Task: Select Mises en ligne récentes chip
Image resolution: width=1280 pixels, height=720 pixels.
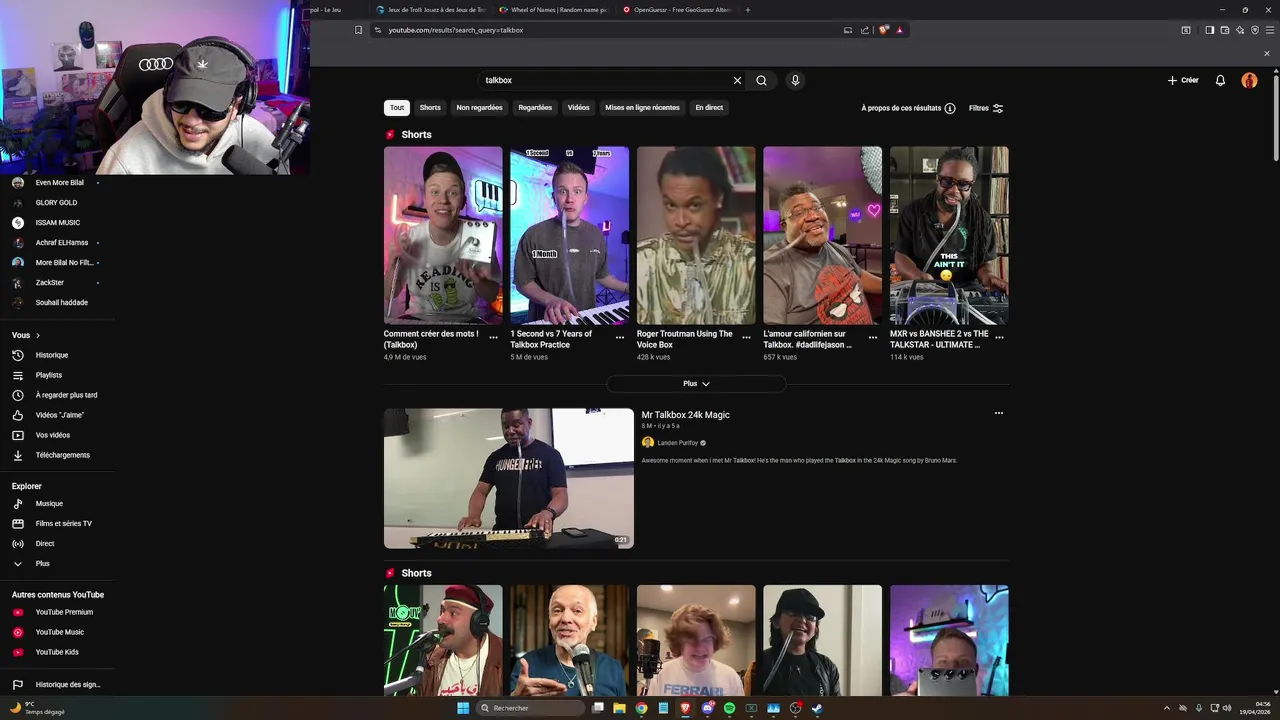Action: pos(642,108)
